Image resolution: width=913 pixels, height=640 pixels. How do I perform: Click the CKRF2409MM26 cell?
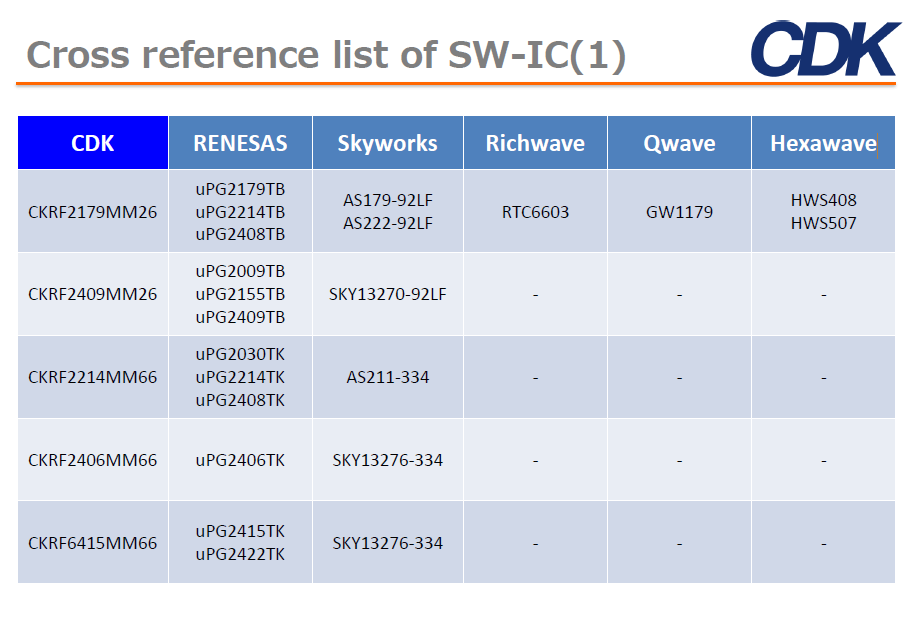(93, 295)
